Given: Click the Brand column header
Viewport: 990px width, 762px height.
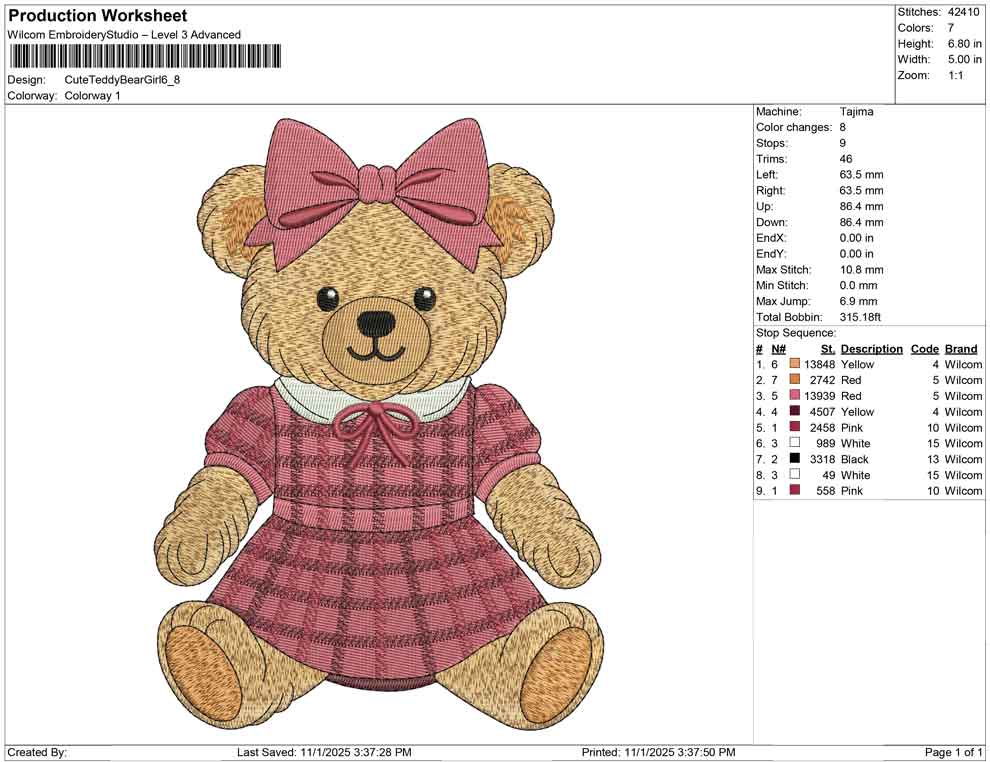Looking at the screenshot, I should pos(961,348).
